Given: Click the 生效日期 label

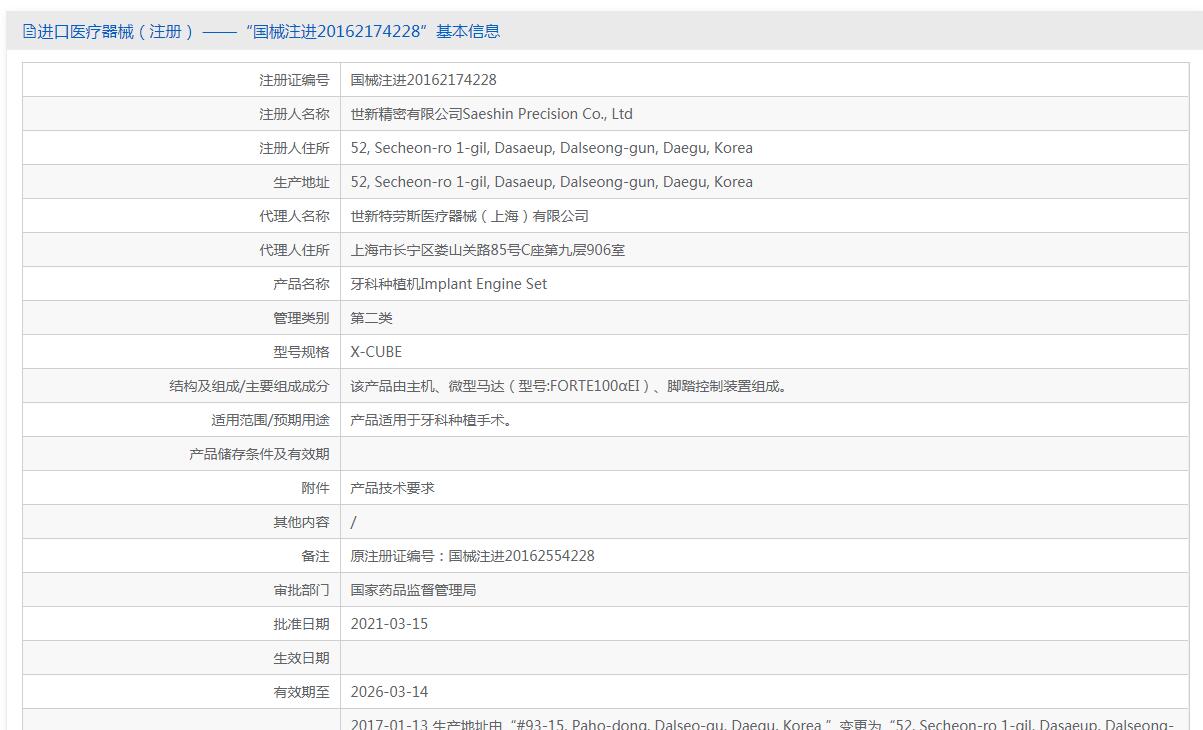Looking at the screenshot, I should (301, 658).
